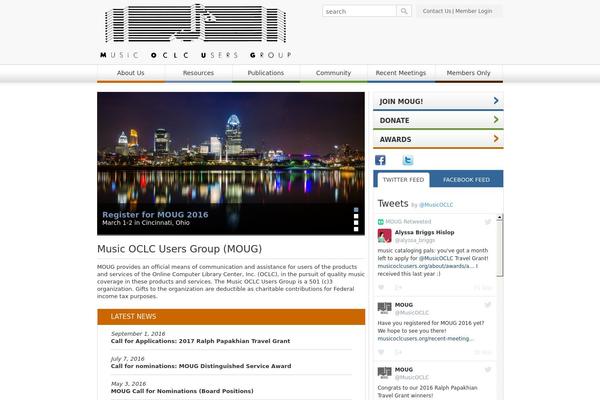Open 2017 Ralph Papakhian Travel Grant news
The image size is (600, 400).
200,341
